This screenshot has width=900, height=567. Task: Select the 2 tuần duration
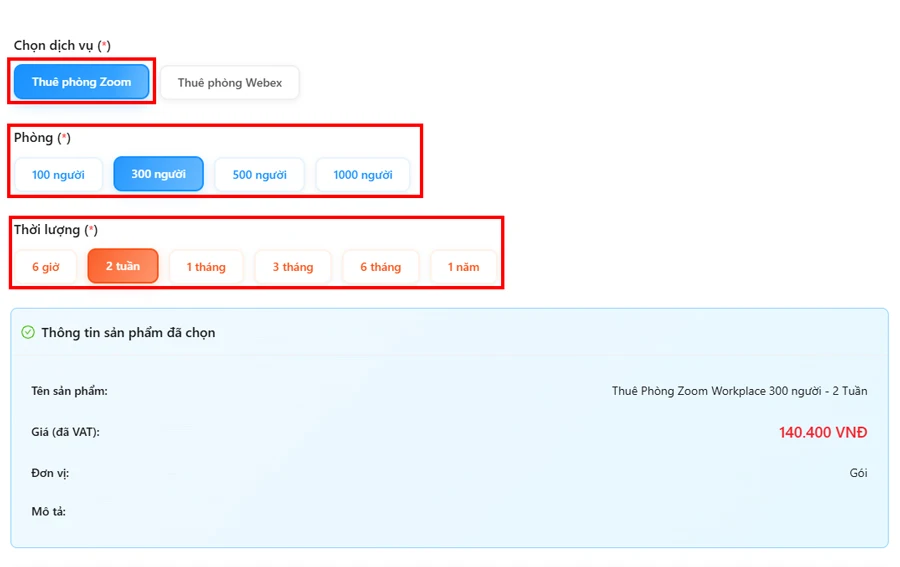point(123,267)
